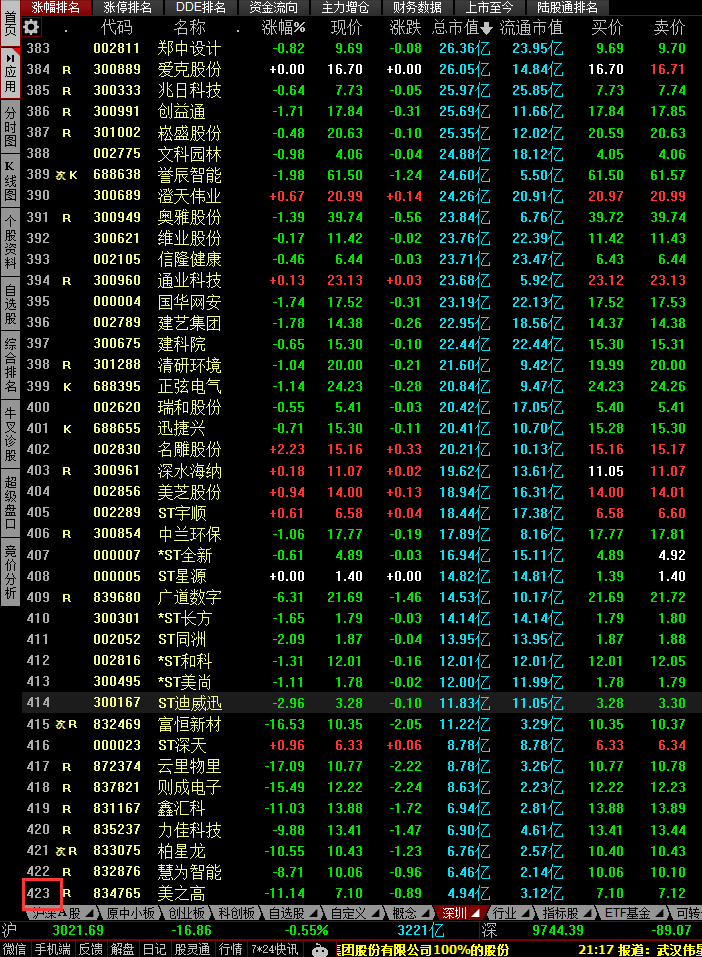This screenshot has width=702, height=957.
Task: Expand the 指标股 tab dropdown arrow
Action: (588, 913)
